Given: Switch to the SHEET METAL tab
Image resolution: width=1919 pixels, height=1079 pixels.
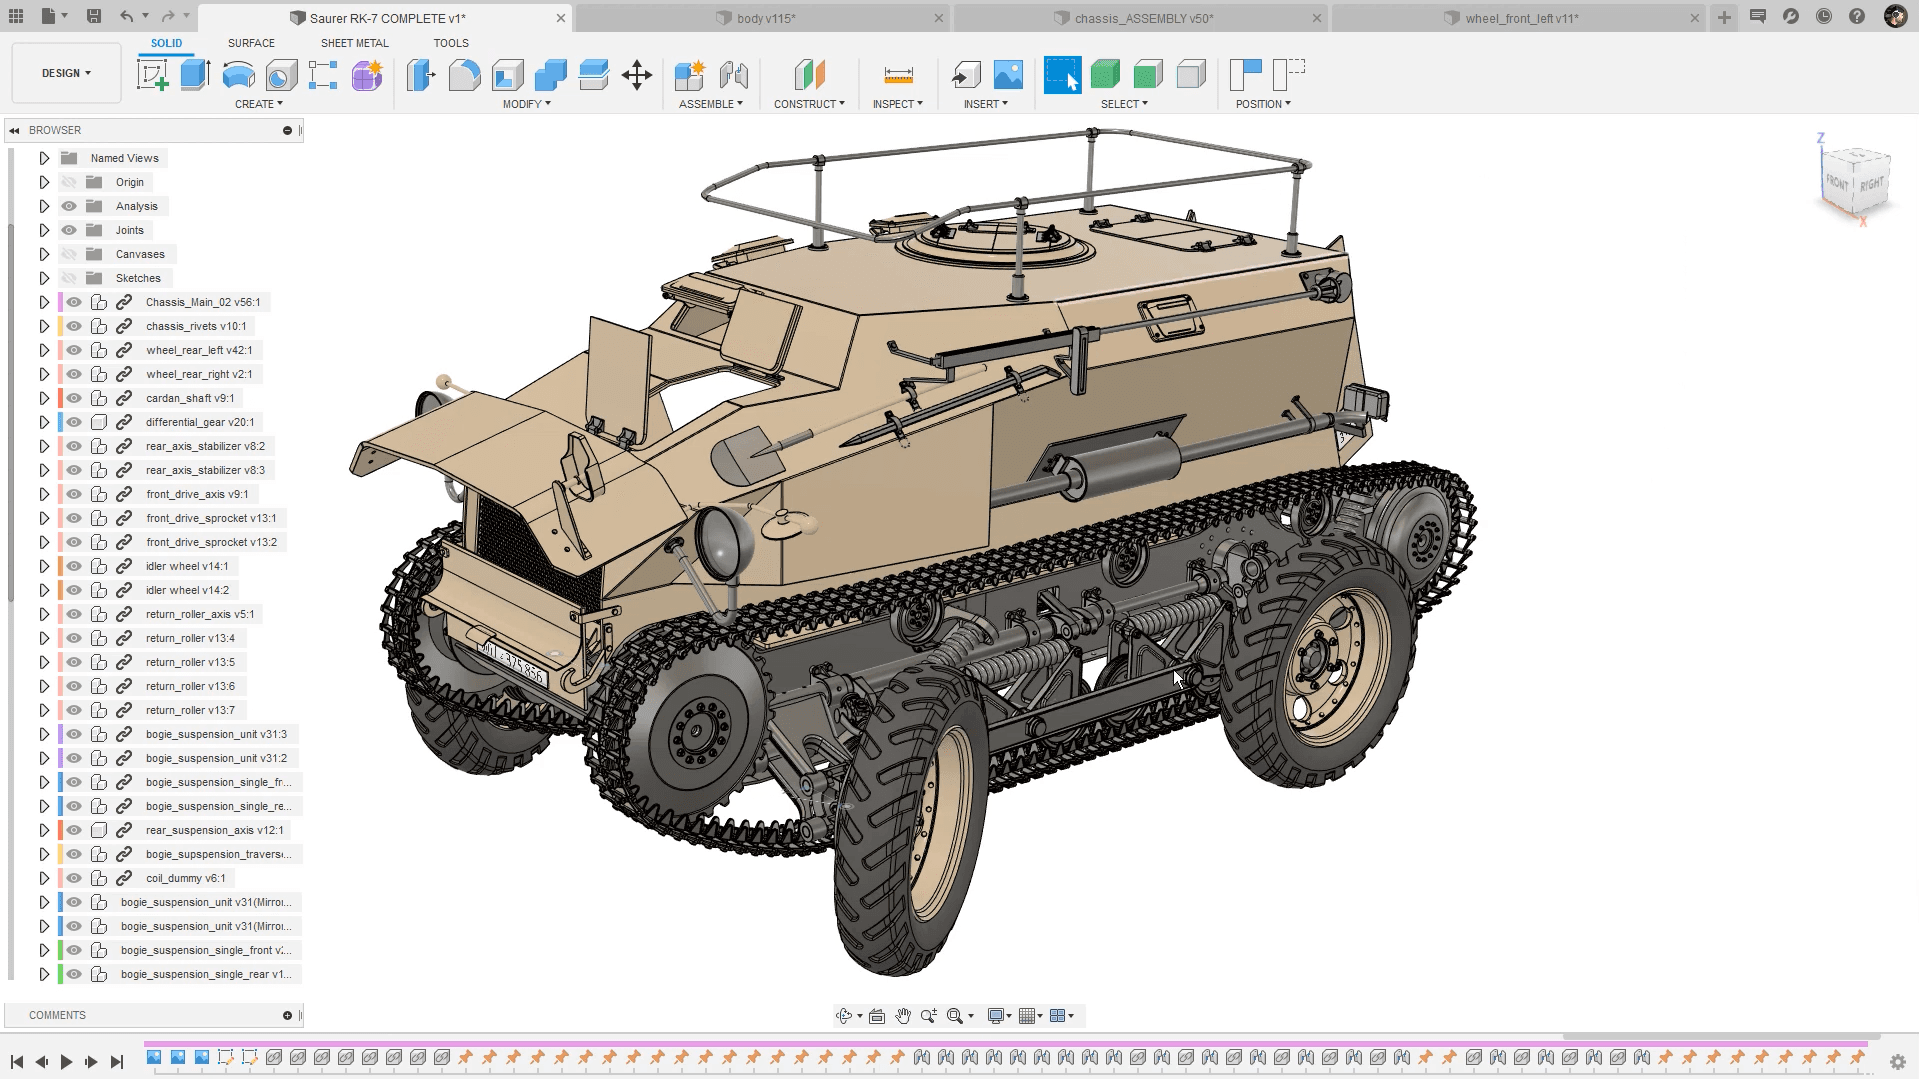Looking at the screenshot, I should 354,43.
